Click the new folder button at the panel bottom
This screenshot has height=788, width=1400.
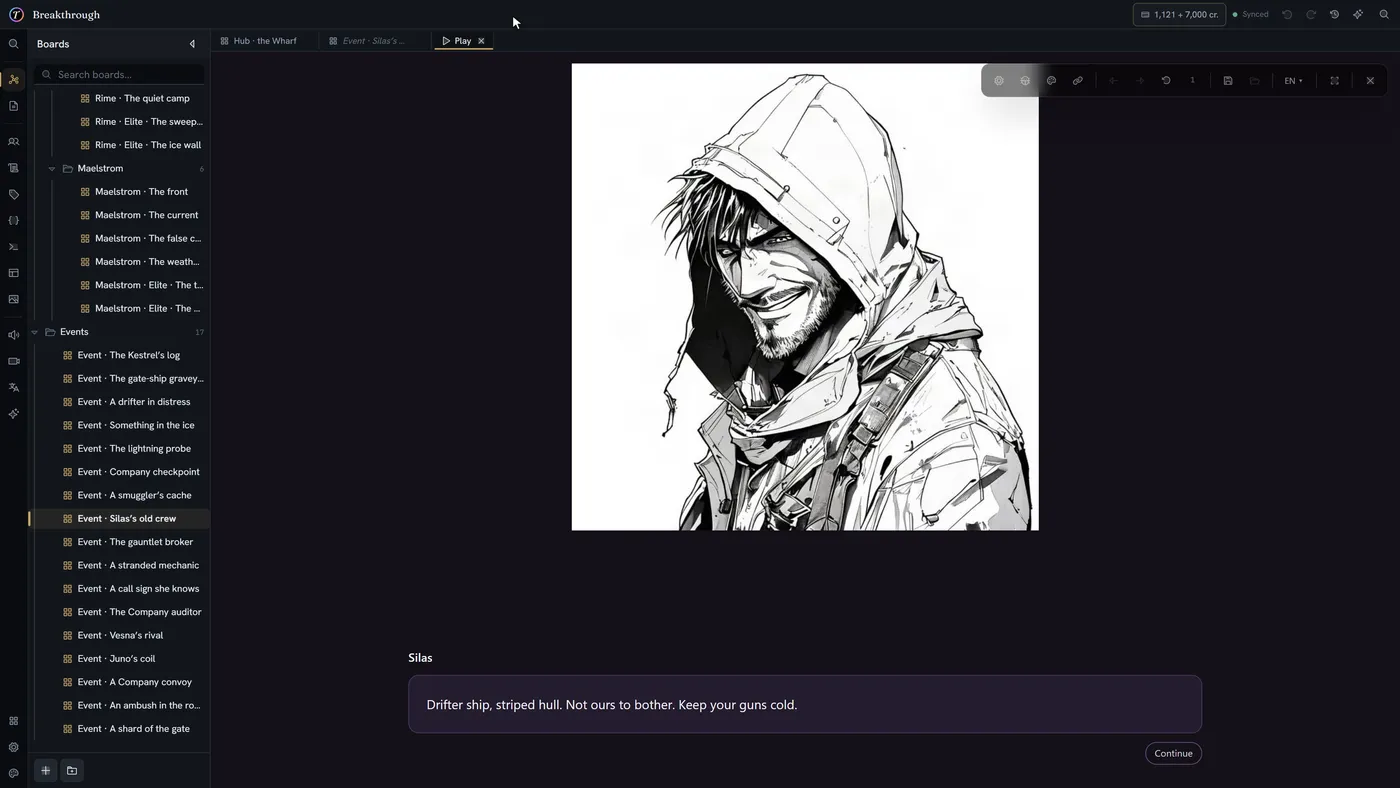(x=72, y=771)
